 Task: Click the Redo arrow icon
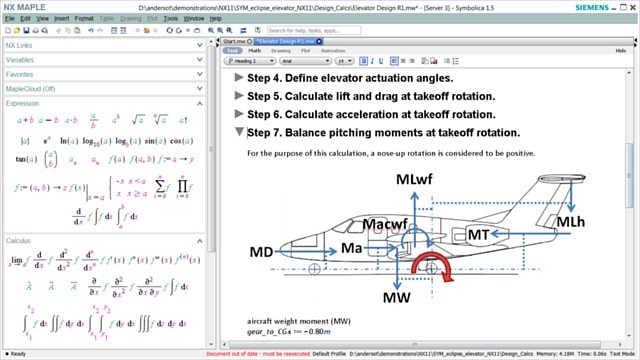click(x=100, y=31)
